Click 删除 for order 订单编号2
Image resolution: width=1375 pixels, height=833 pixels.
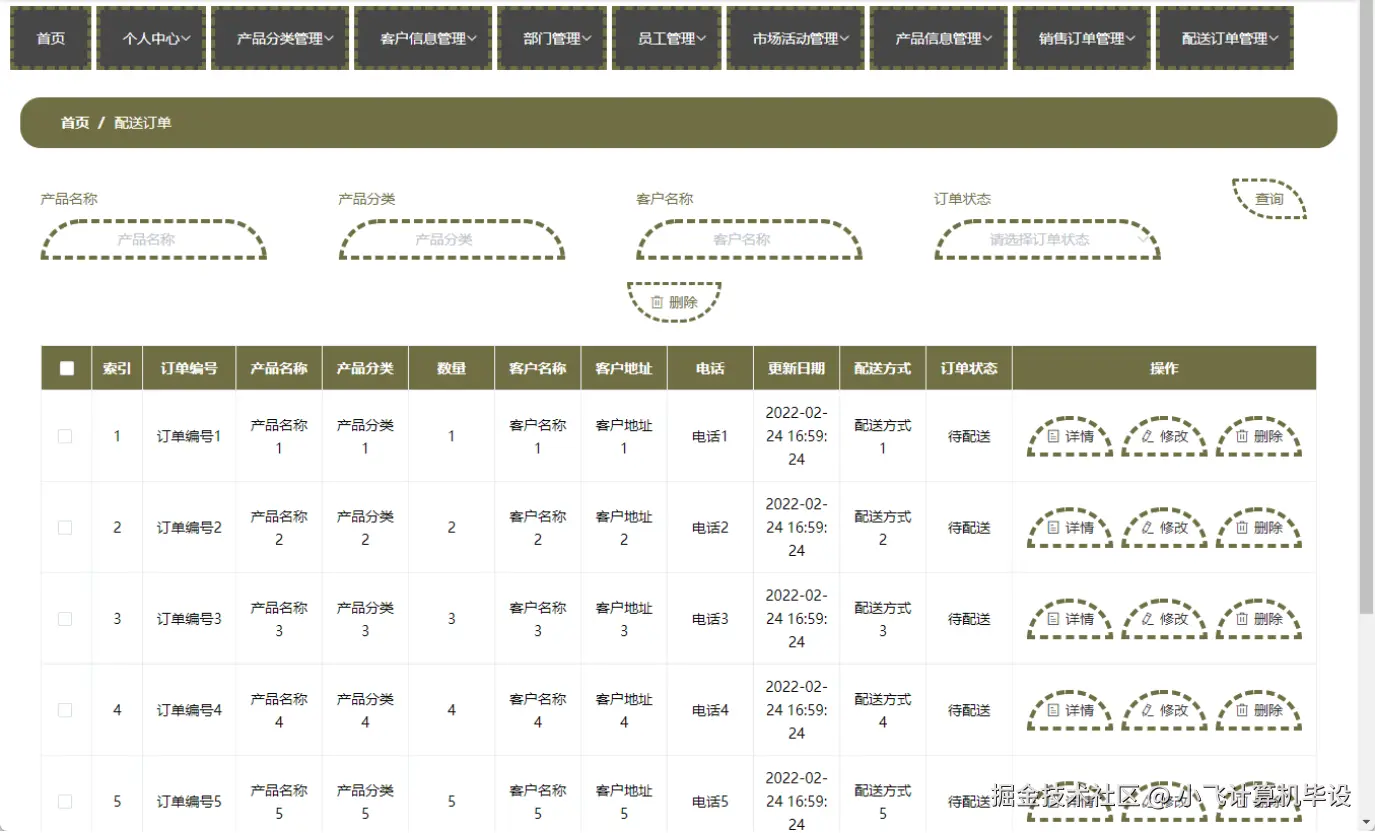point(1259,527)
